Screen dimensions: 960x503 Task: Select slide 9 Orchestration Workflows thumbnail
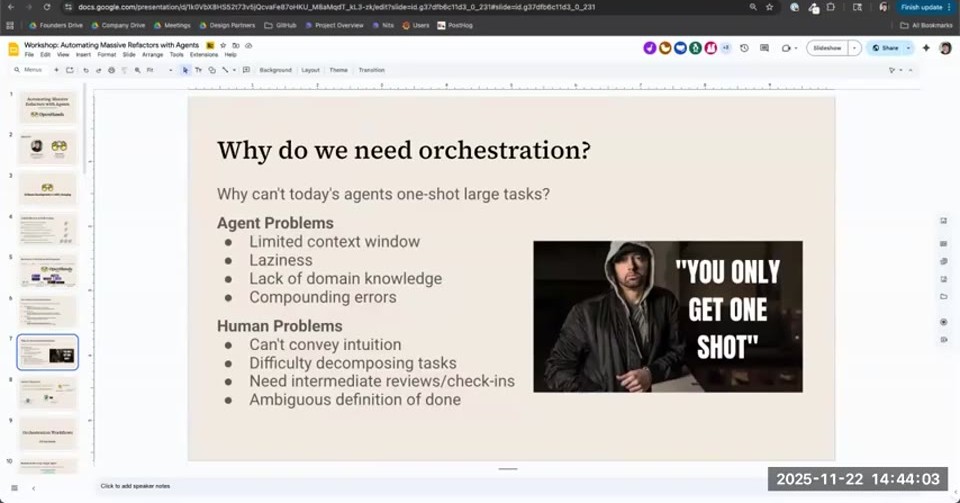coord(48,434)
